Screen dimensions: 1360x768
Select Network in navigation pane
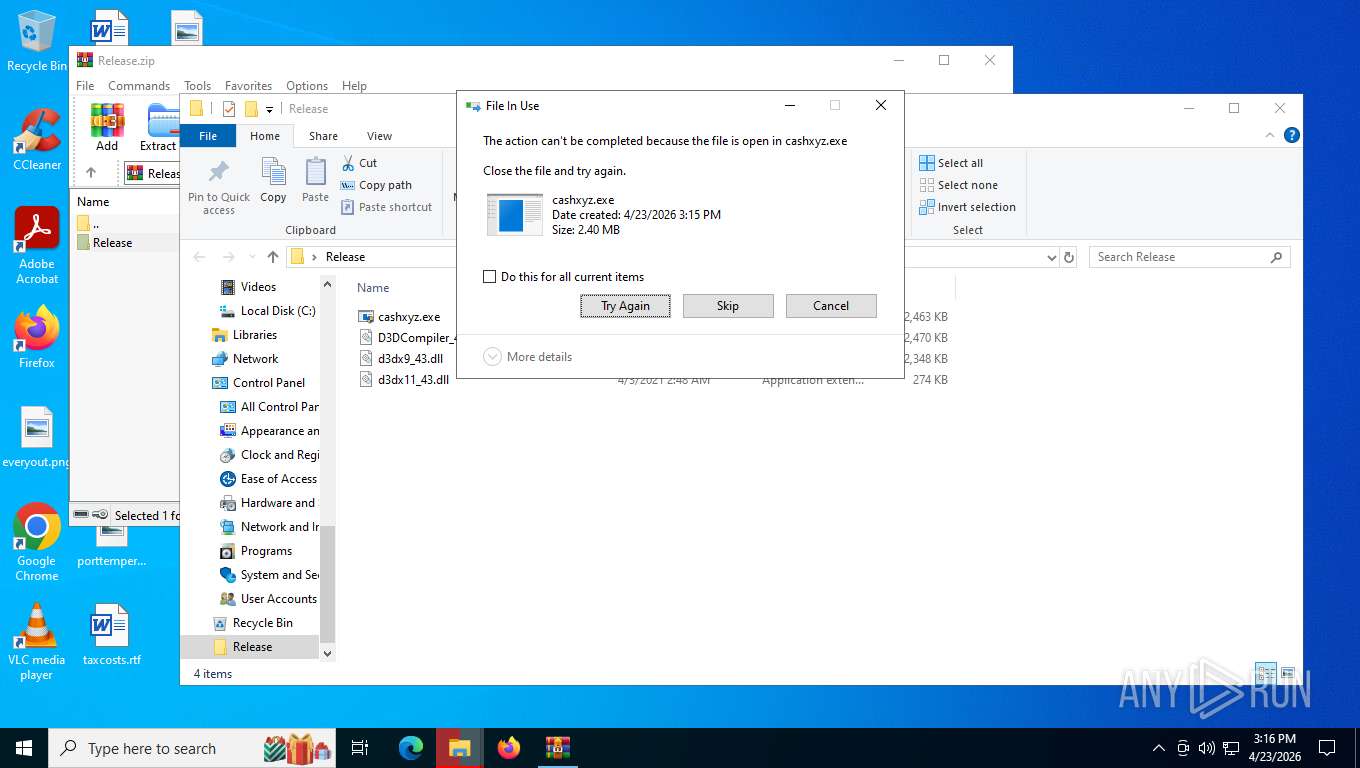[255, 359]
